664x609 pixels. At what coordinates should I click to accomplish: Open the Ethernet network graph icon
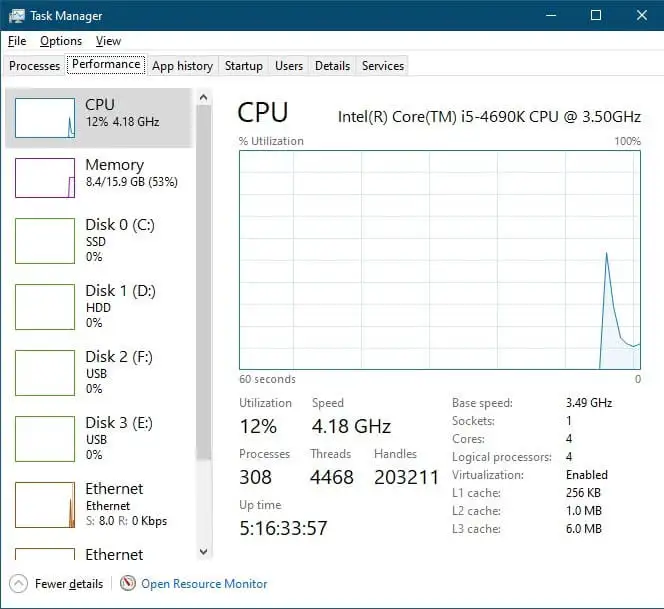(x=45, y=505)
